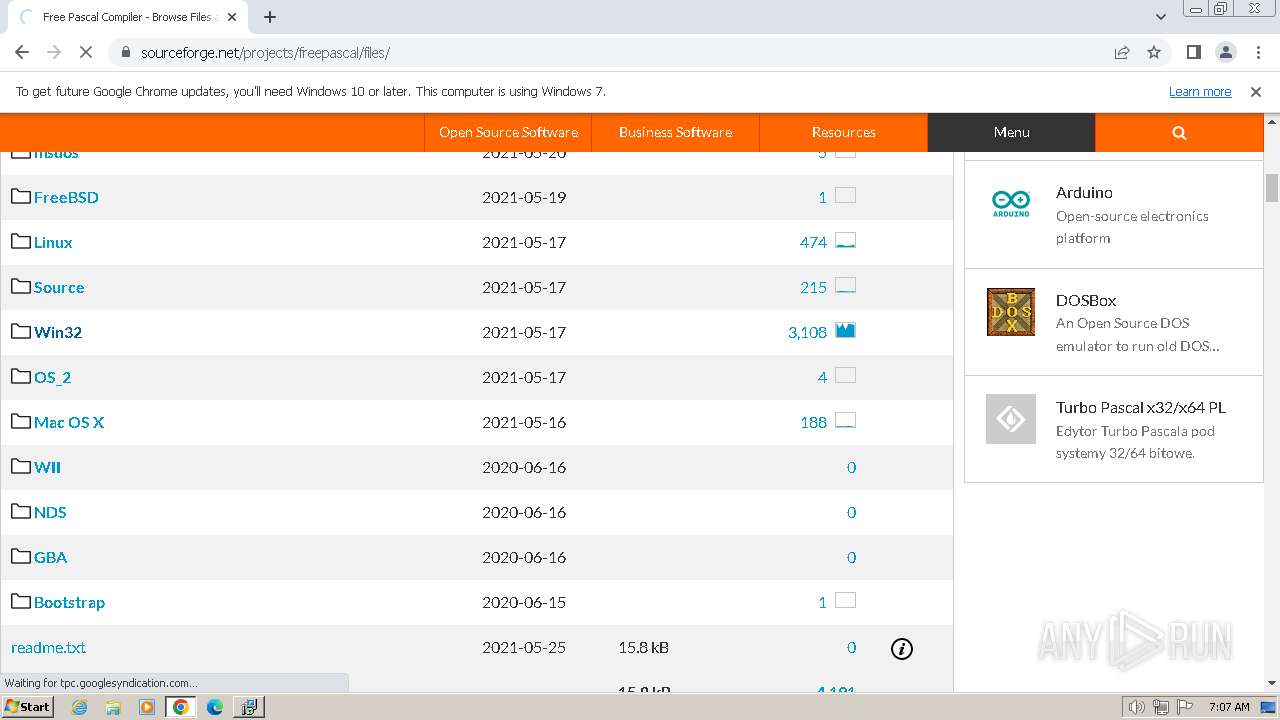Screen dimensions: 1280x720
Task: Follow the Learn more link
Action: 1200,91
